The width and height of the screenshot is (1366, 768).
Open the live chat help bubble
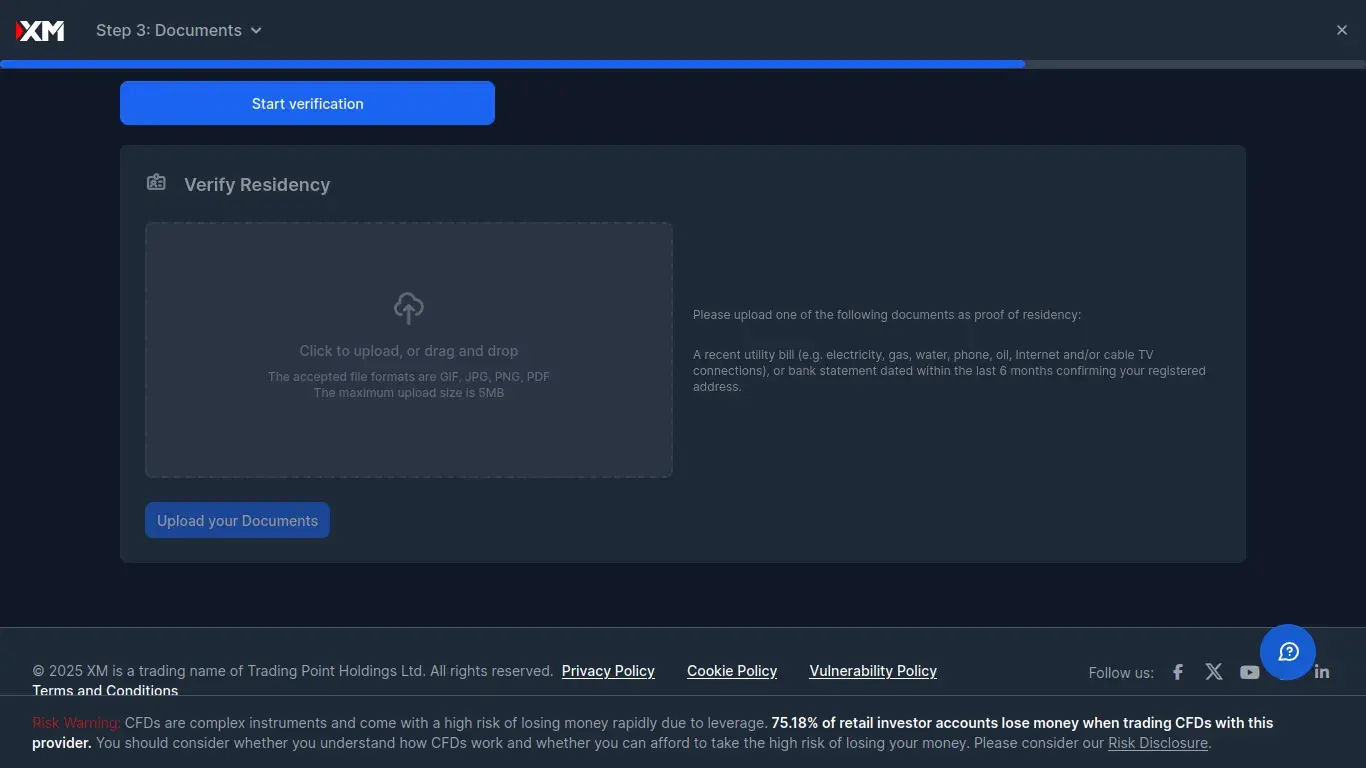click(x=1288, y=652)
